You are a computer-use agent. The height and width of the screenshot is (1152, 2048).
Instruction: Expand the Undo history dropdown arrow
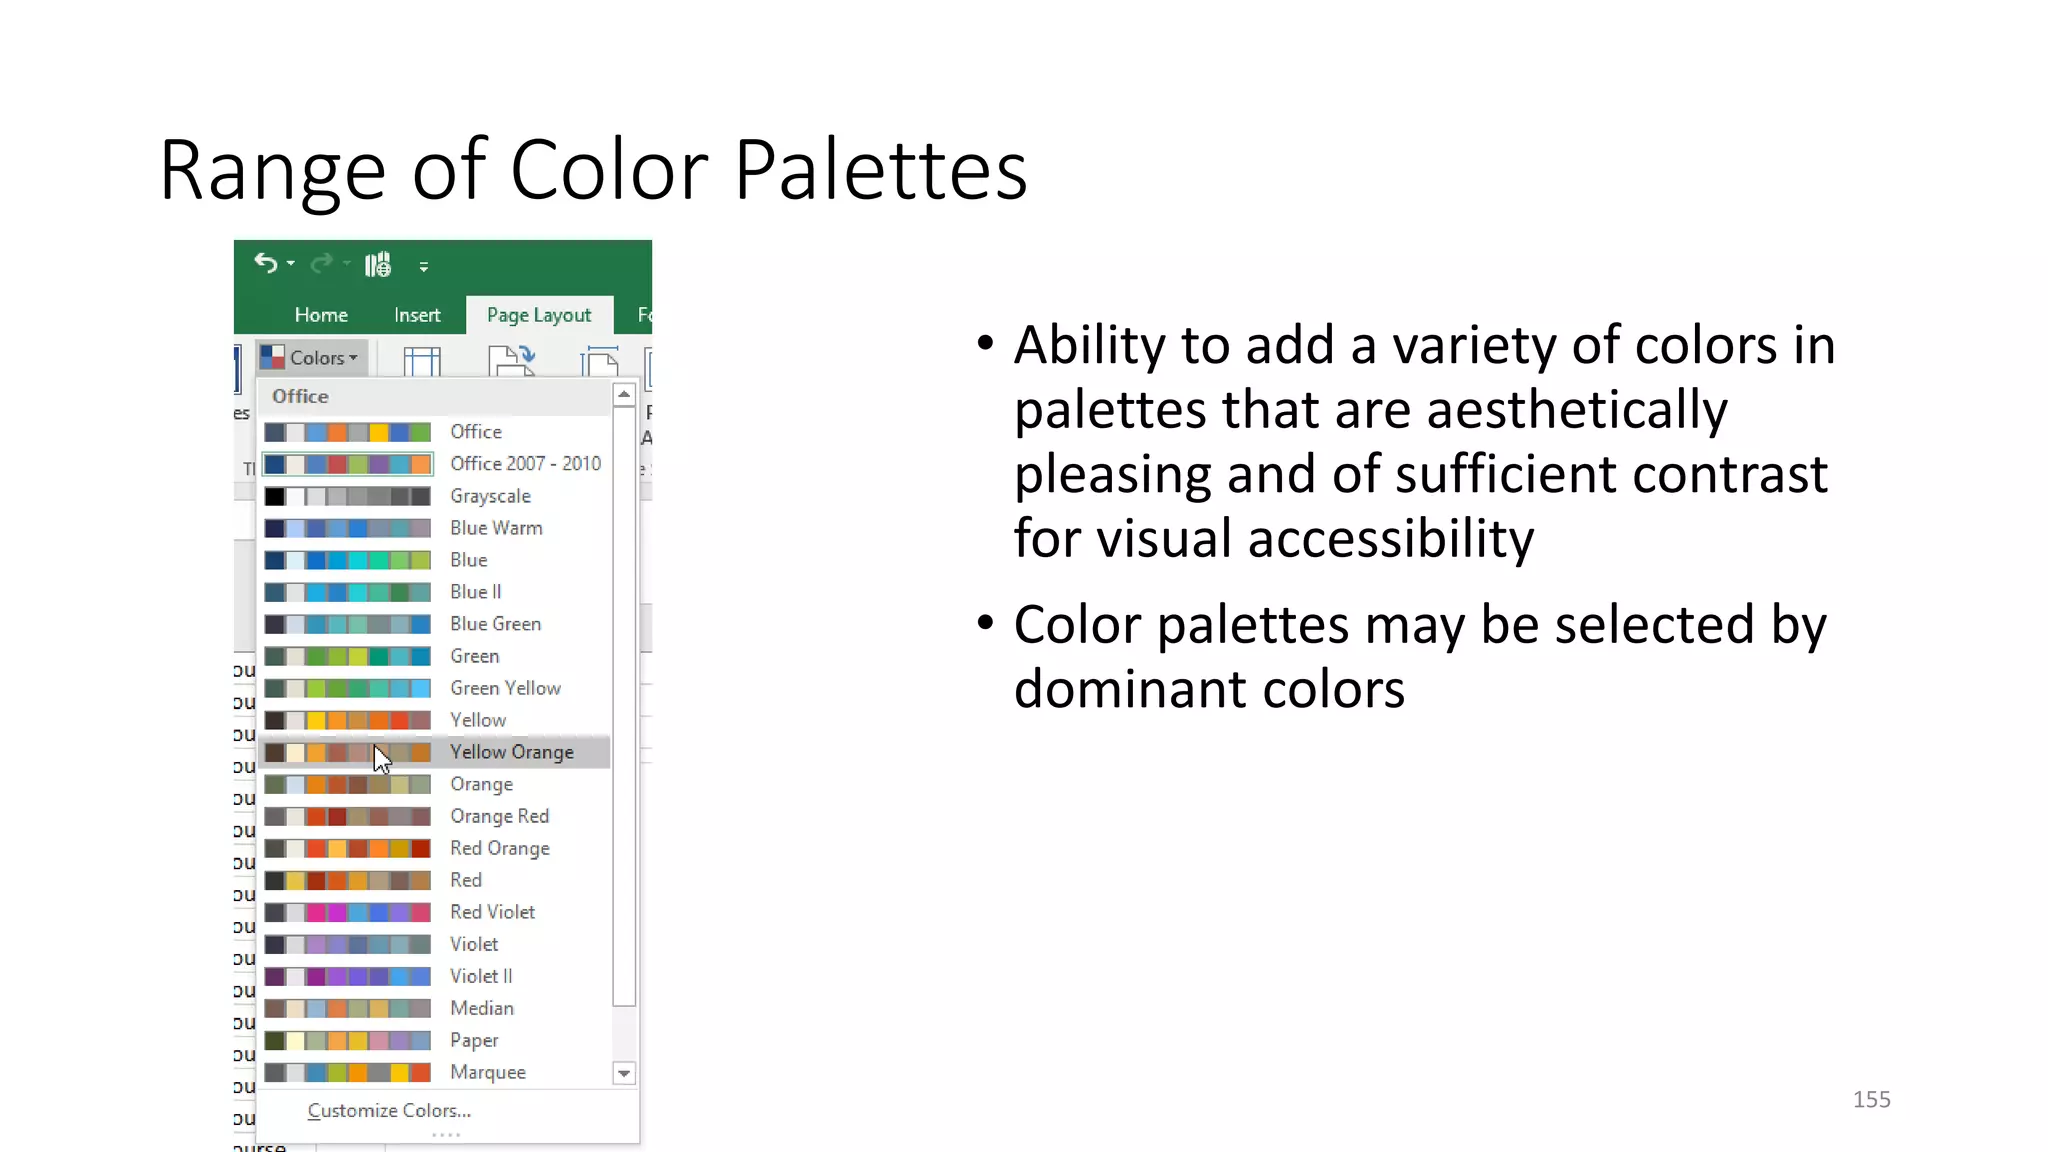pos(291,264)
